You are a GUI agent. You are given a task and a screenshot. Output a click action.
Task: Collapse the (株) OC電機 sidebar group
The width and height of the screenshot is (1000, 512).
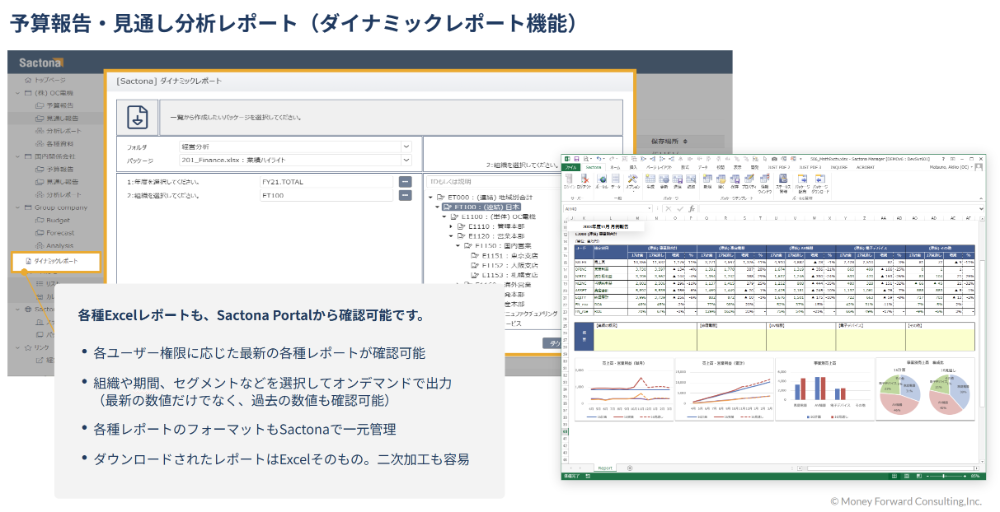click(x=18, y=92)
